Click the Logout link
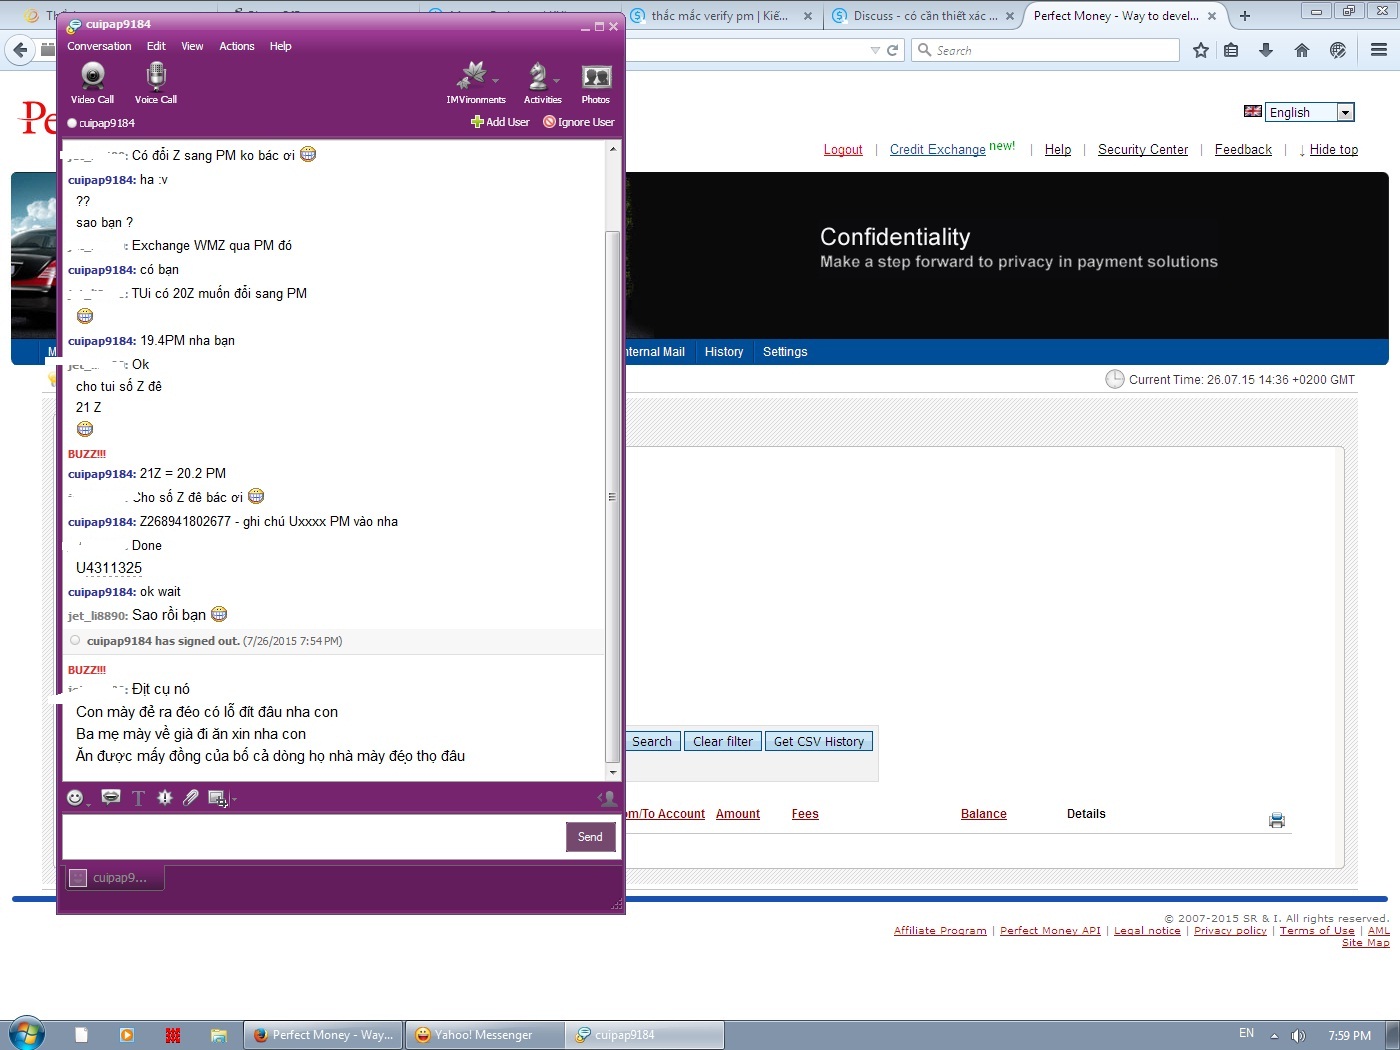 (843, 150)
